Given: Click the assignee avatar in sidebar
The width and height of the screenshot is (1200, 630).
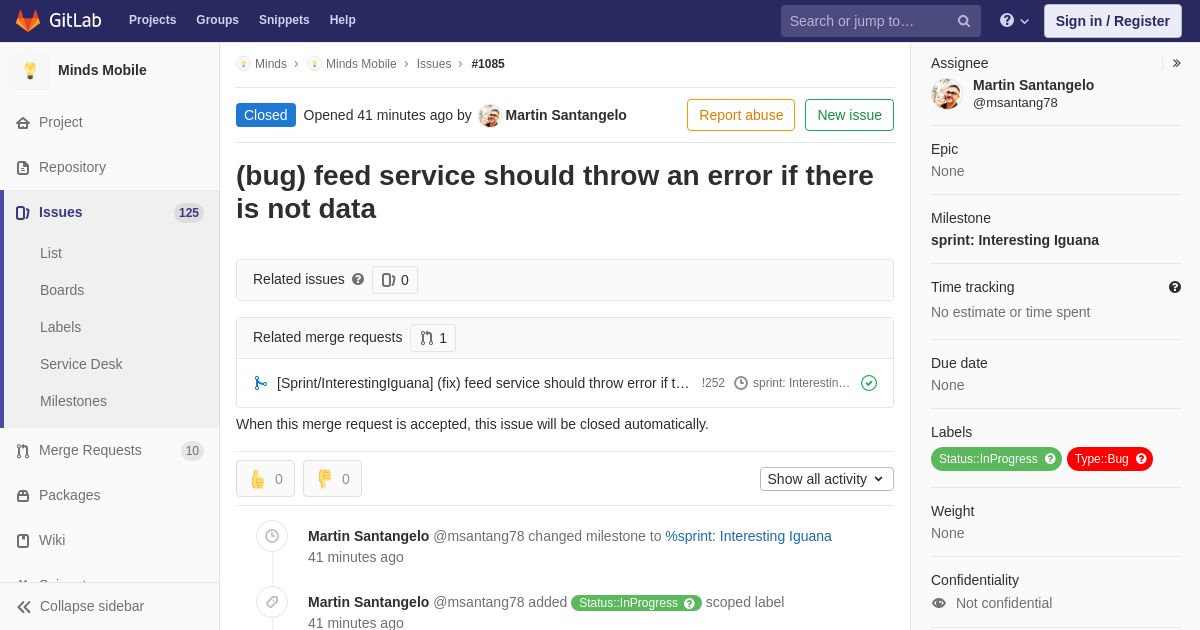Looking at the screenshot, I should click(946, 94).
